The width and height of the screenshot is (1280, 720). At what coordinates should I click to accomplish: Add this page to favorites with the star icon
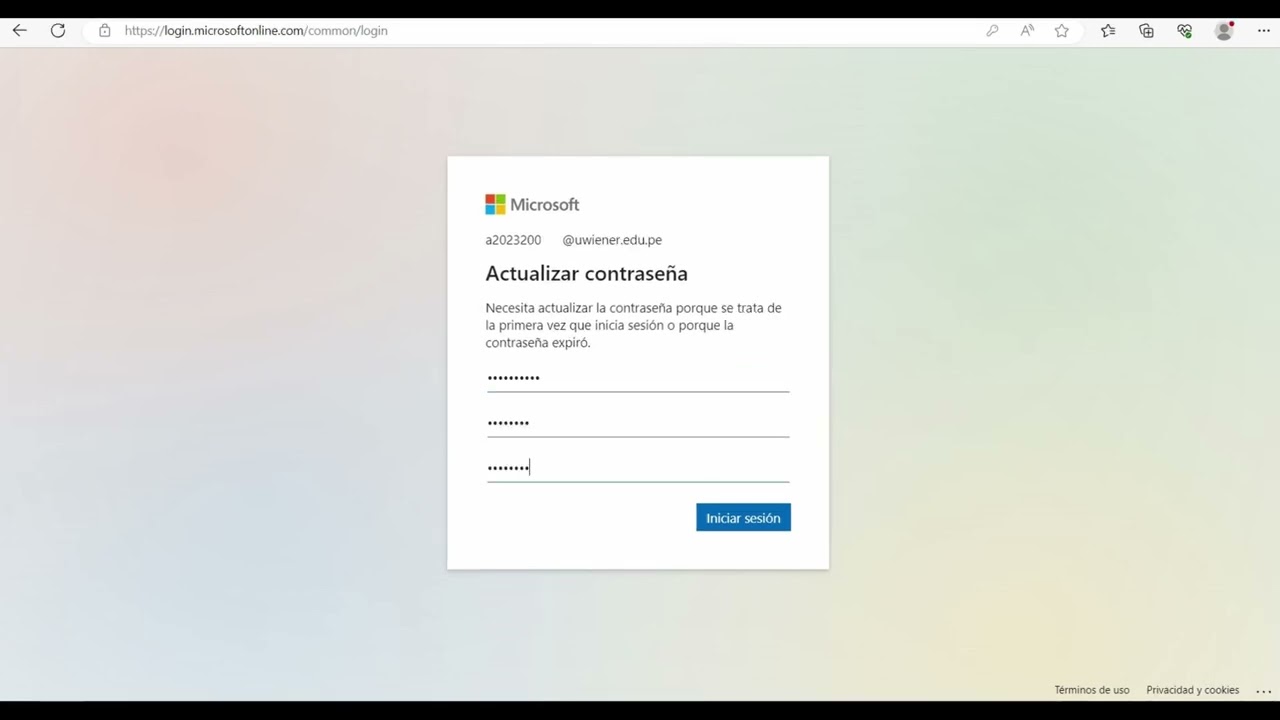(x=1062, y=31)
